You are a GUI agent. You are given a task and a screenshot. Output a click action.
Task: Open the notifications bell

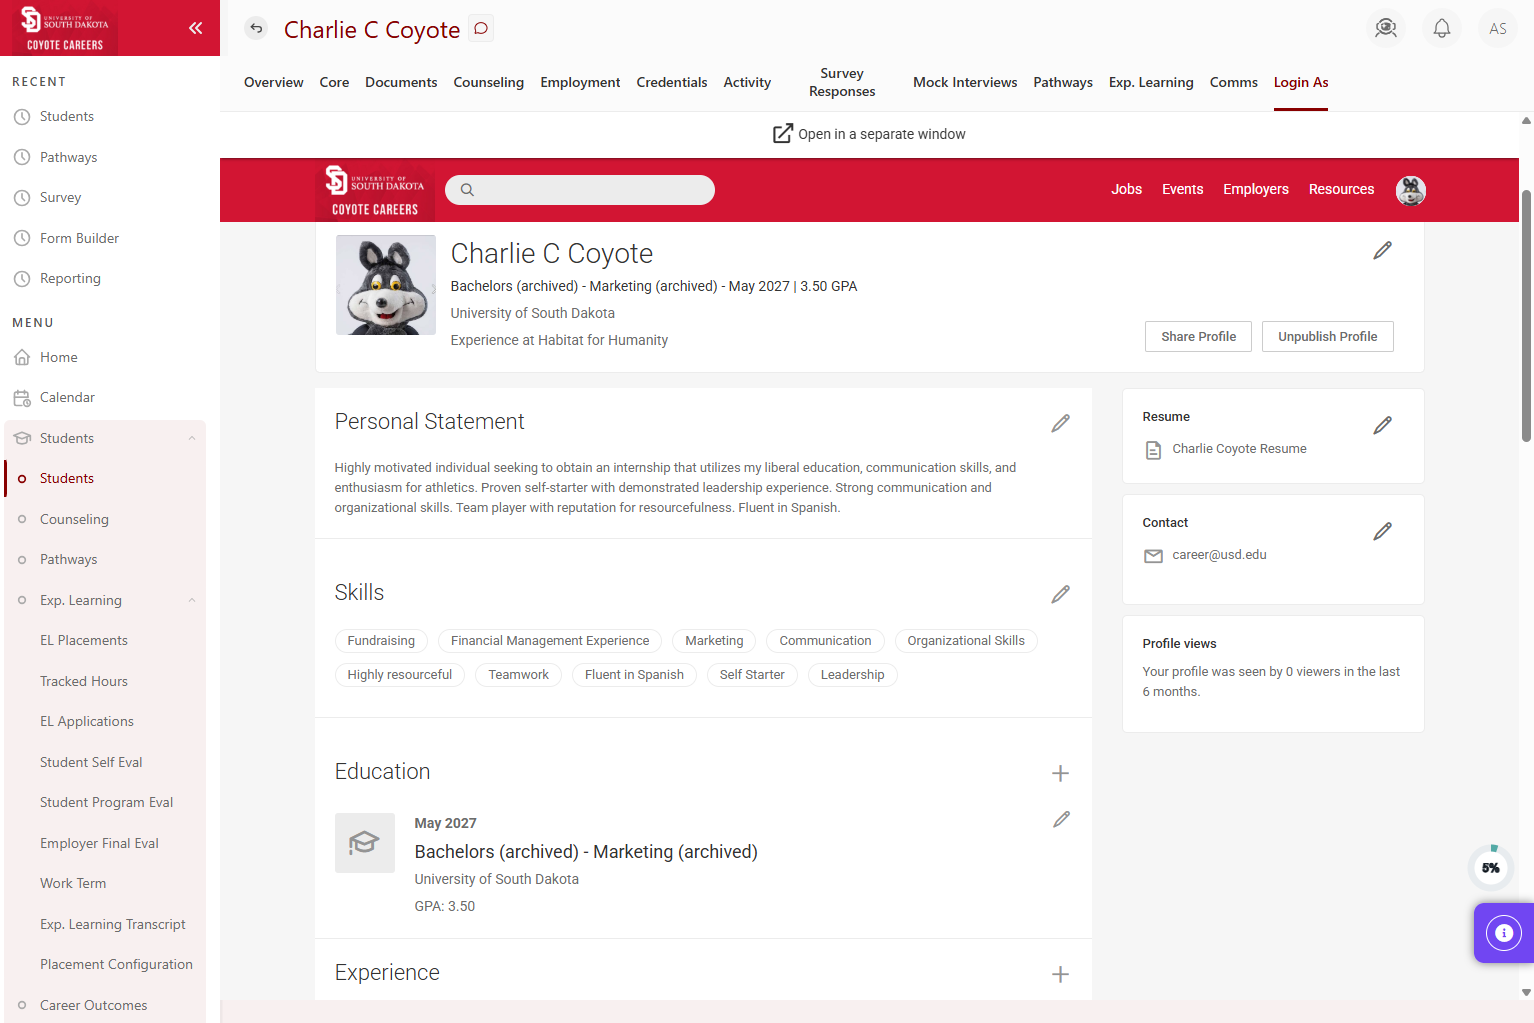click(x=1442, y=28)
